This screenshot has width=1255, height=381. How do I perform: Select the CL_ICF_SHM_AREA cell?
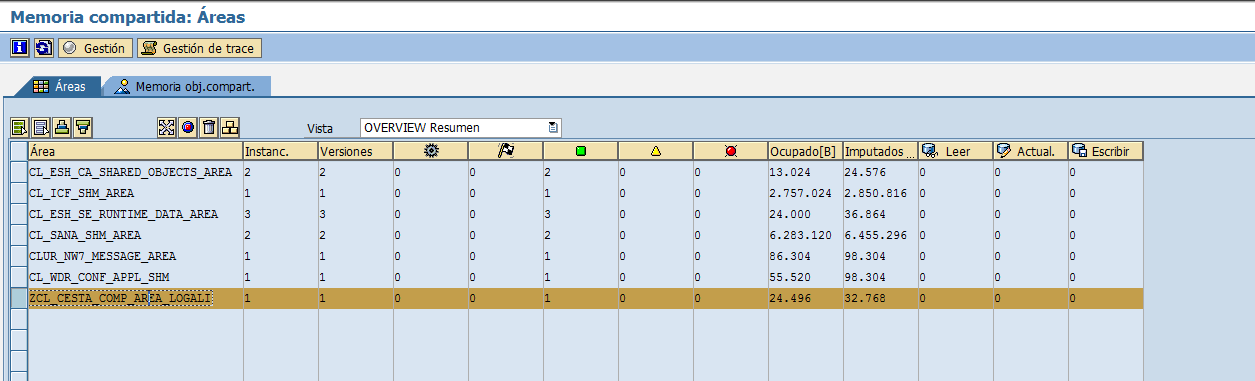[135, 193]
